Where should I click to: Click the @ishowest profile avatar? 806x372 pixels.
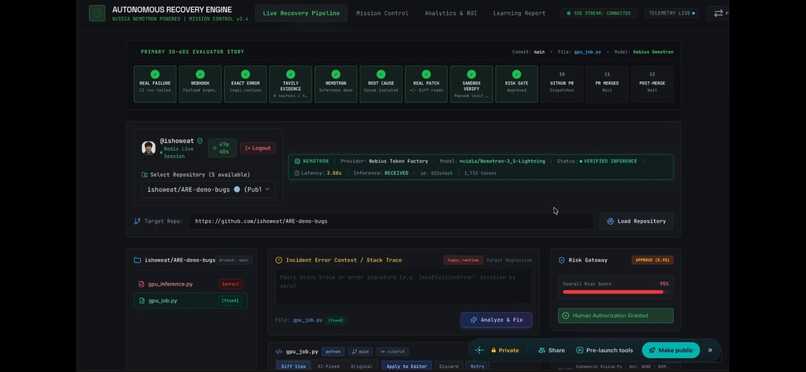coord(149,148)
